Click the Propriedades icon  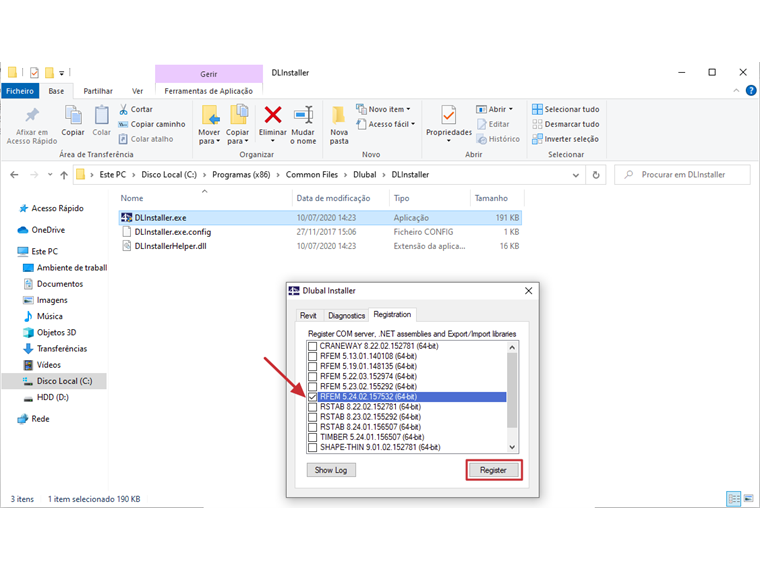pos(448,115)
